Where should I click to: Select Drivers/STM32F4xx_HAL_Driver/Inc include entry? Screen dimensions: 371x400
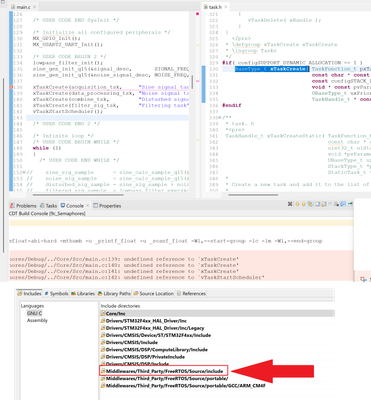coord(144,321)
